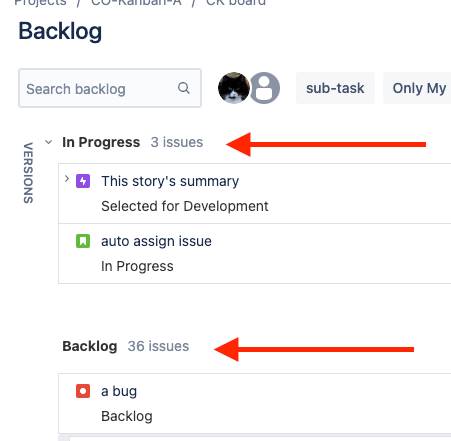Select This story's summary issue
This screenshot has height=441, width=451.
pos(170,181)
